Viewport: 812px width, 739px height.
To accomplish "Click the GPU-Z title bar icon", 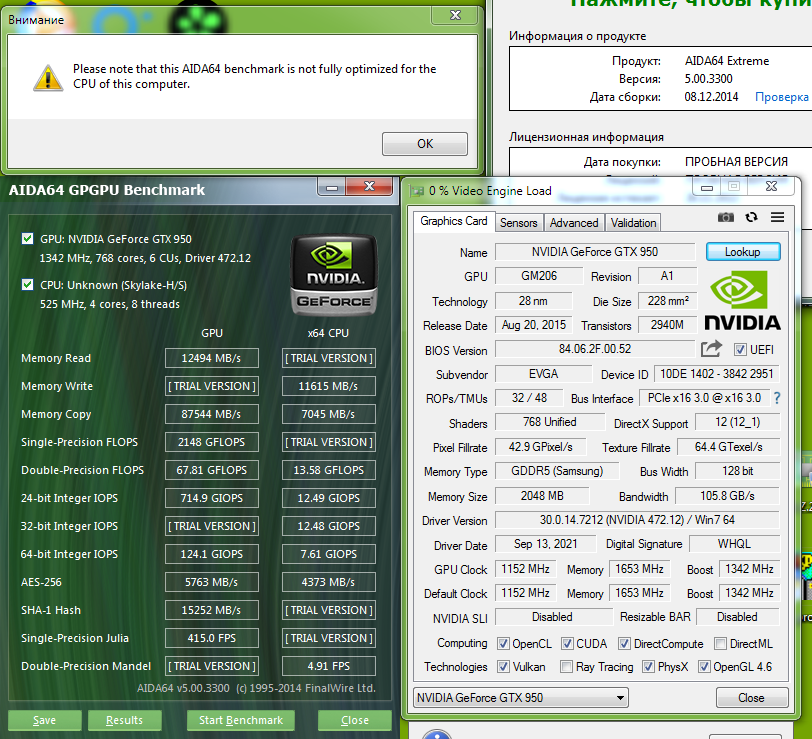I will click(x=417, y=192).
